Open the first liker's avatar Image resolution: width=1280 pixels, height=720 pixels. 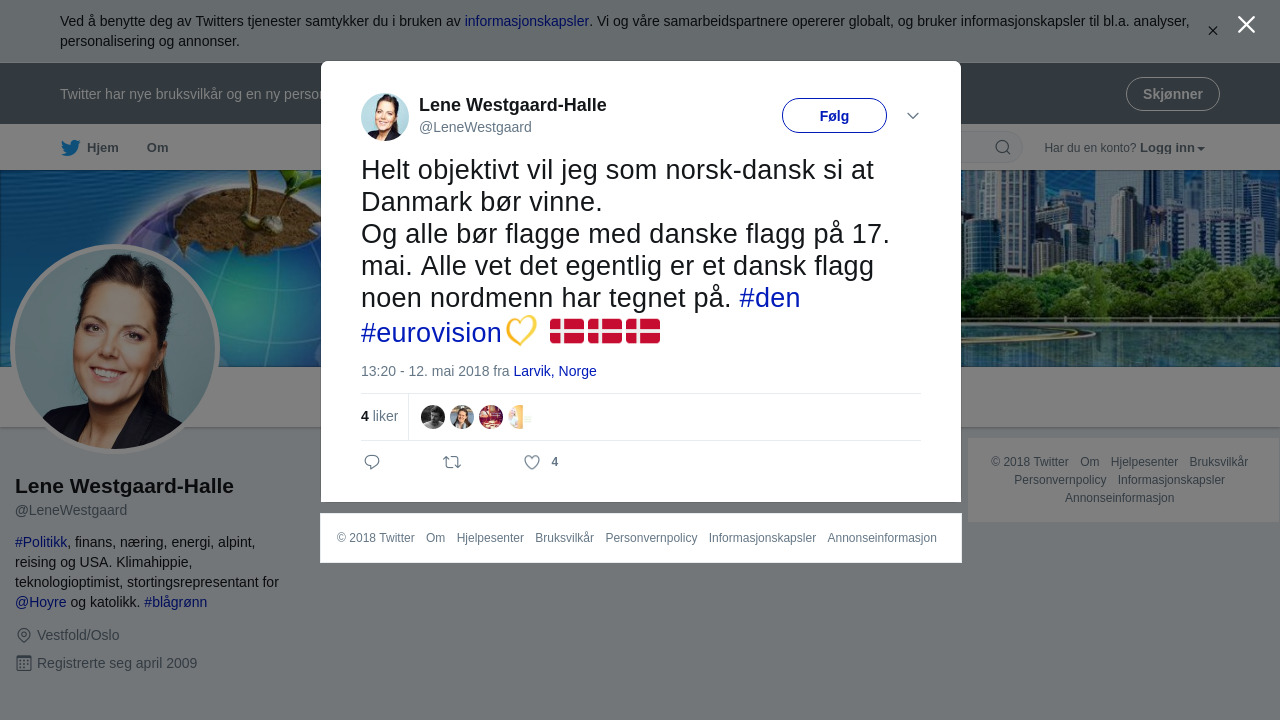coord(433,417)
